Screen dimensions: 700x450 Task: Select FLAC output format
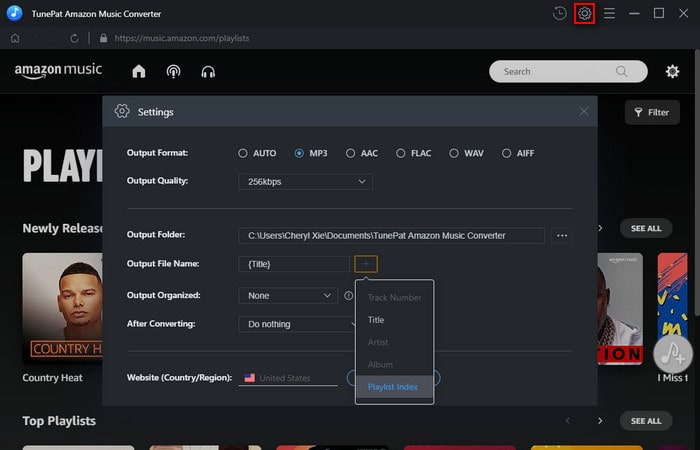point(401,153)
